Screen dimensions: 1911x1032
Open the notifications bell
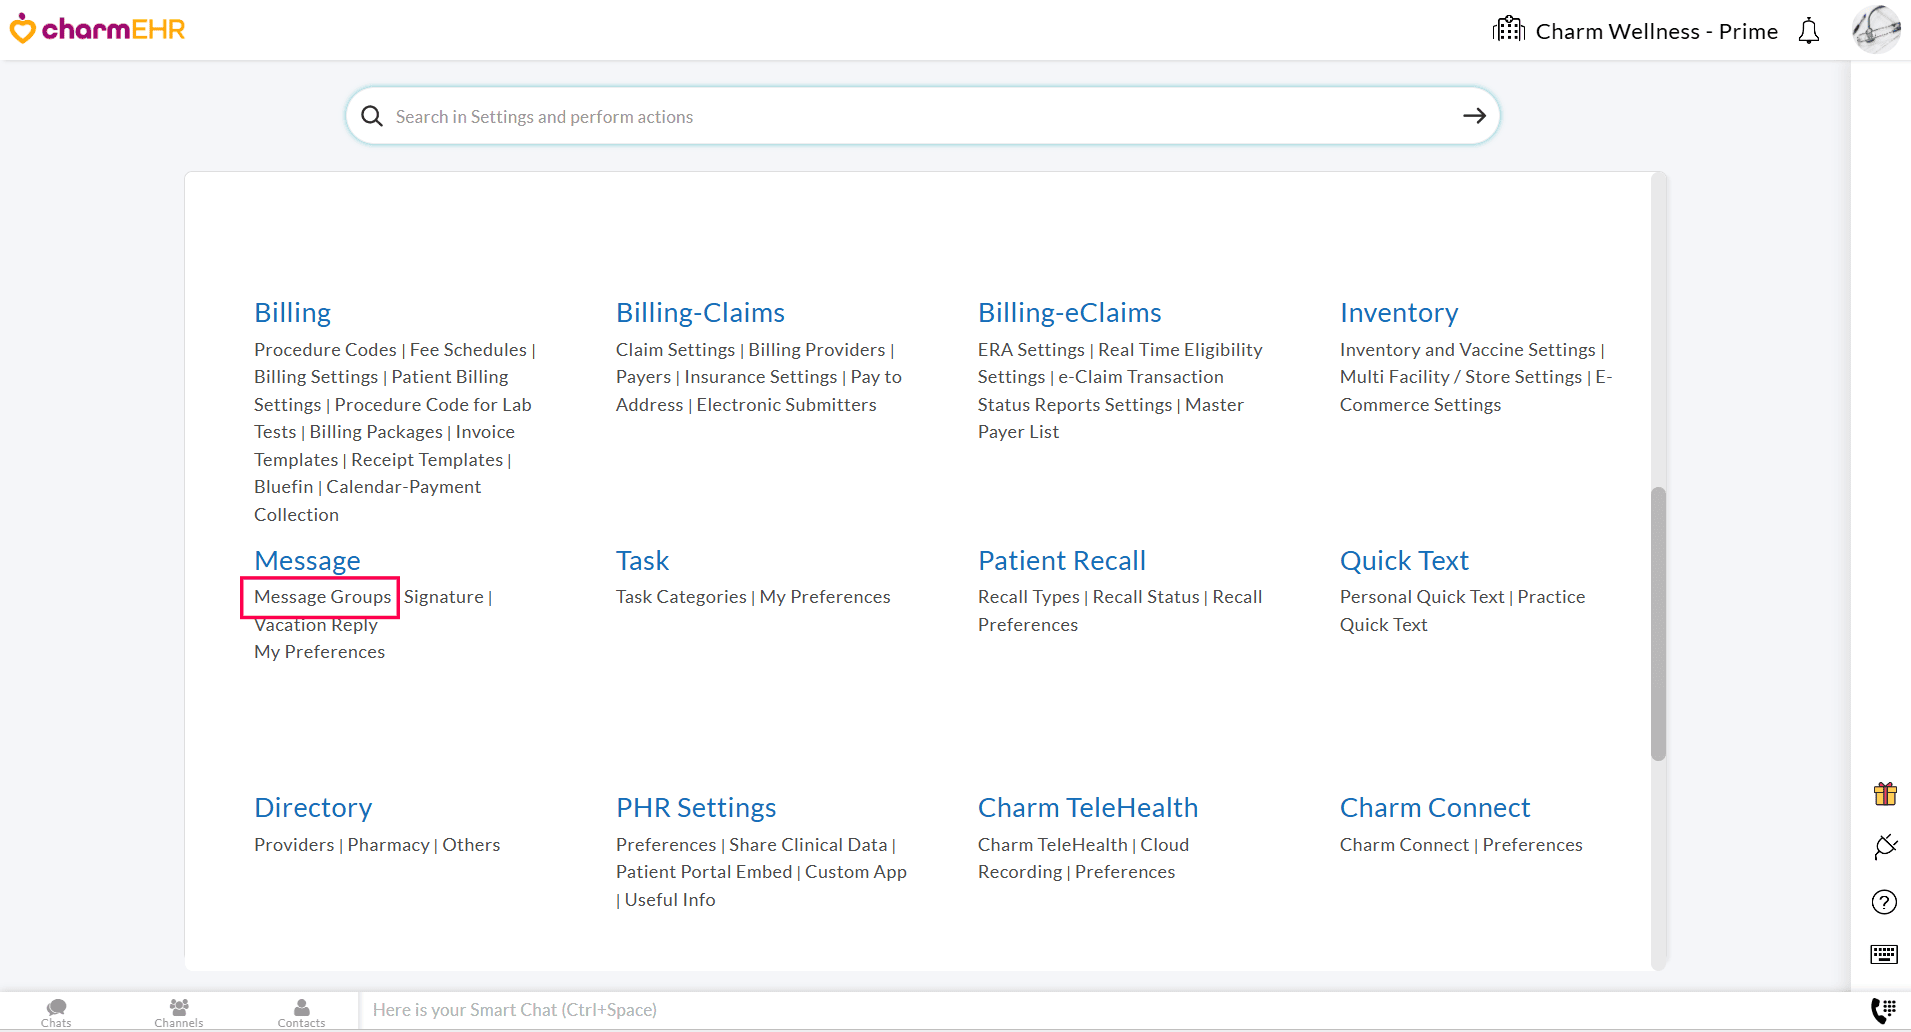coord(1808,31)
